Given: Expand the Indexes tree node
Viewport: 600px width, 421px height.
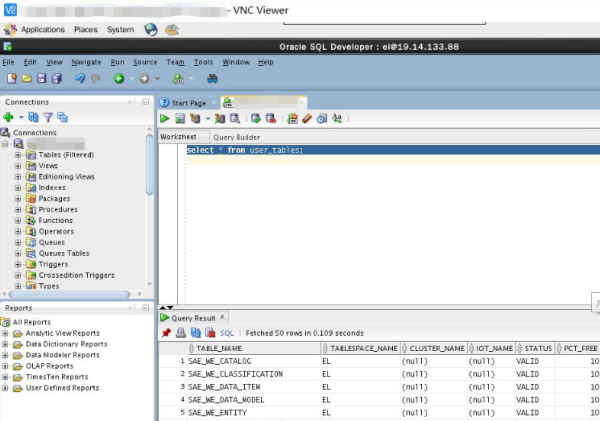Looking at the screenshot, I should tap(18, 188).
